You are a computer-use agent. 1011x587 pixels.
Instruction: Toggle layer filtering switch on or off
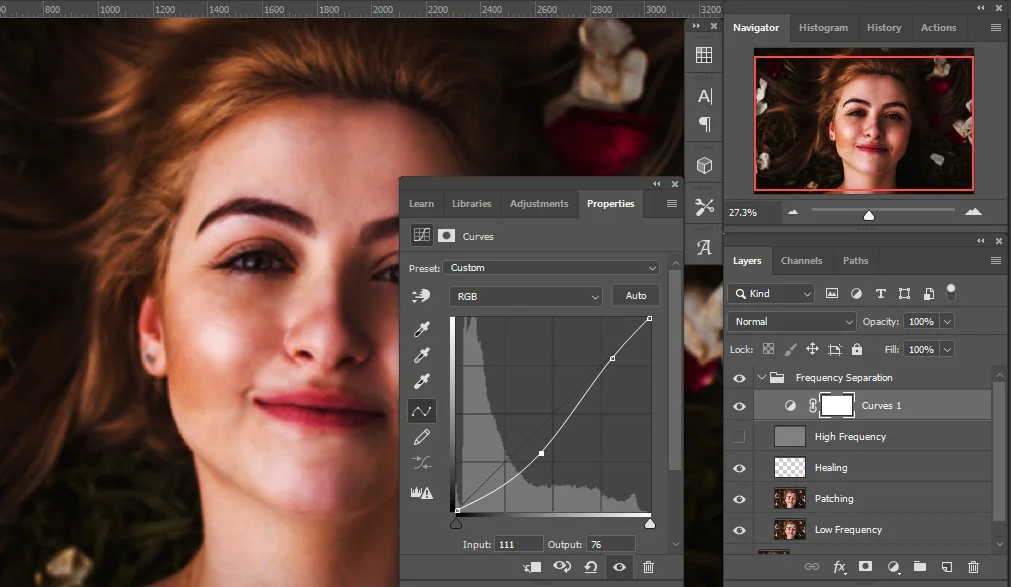click(950, 292)
